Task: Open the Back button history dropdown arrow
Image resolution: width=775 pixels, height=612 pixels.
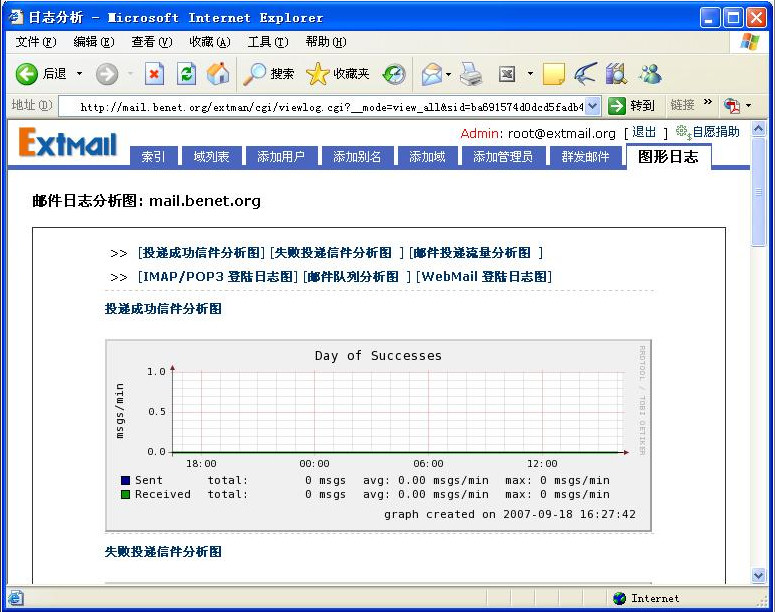Action: [80, 74]
